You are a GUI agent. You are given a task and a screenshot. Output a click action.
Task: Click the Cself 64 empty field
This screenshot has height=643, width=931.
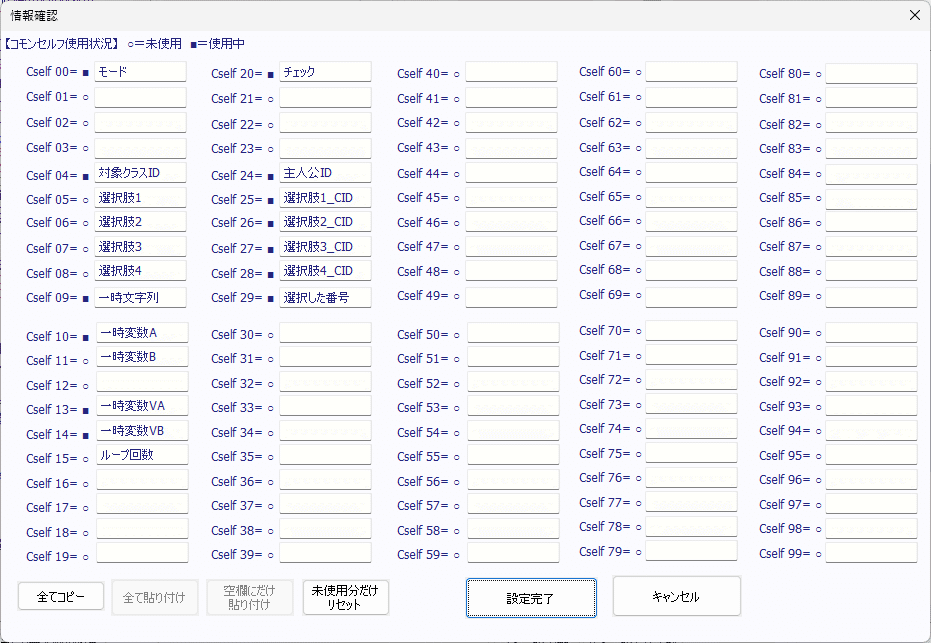pyautogui.click(x=691, y=172)
